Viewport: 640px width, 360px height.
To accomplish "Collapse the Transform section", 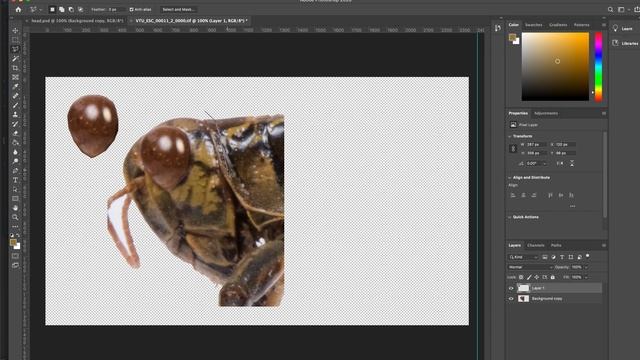I will coord(510,136).
